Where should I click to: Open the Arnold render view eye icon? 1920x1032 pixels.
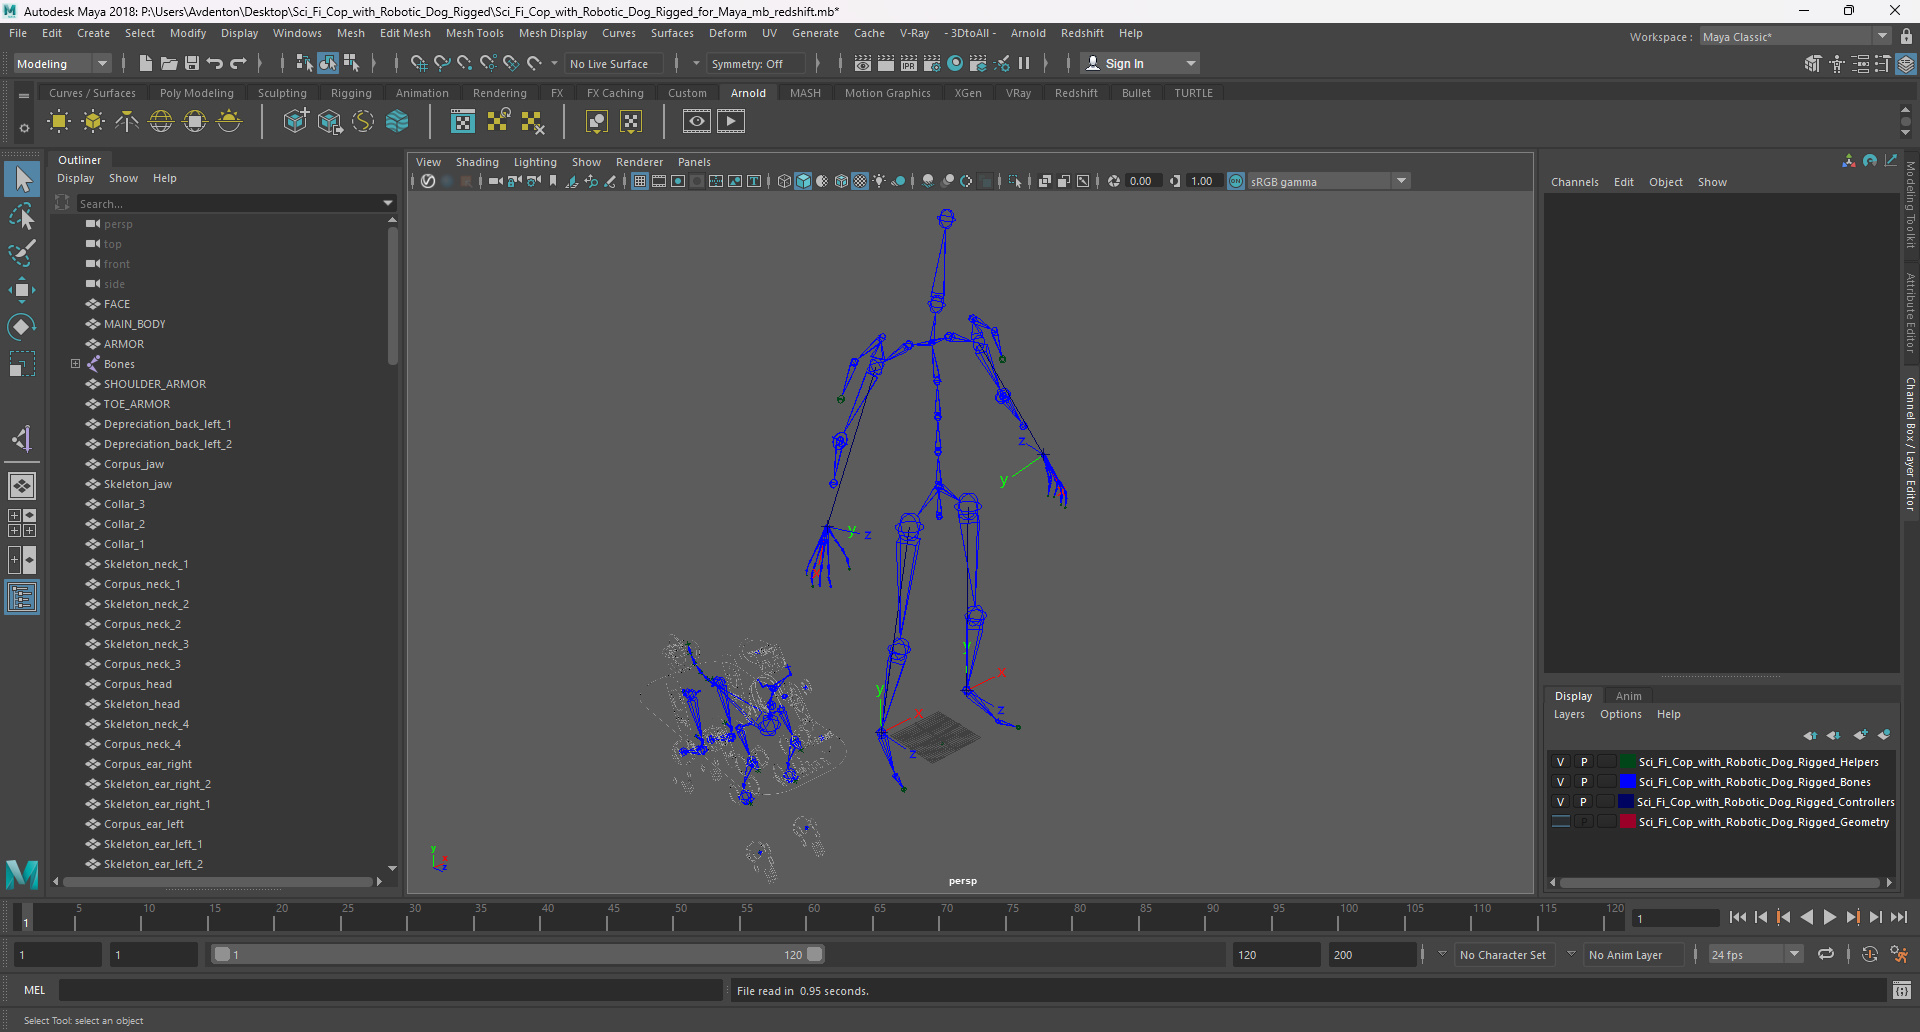click(697, 121)
